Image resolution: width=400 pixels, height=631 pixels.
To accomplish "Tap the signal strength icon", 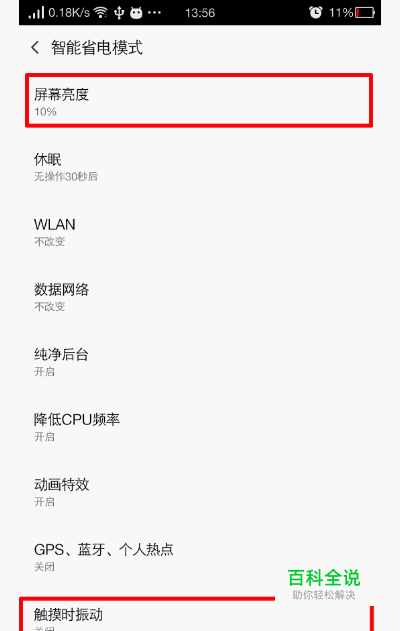I will 36,13.
